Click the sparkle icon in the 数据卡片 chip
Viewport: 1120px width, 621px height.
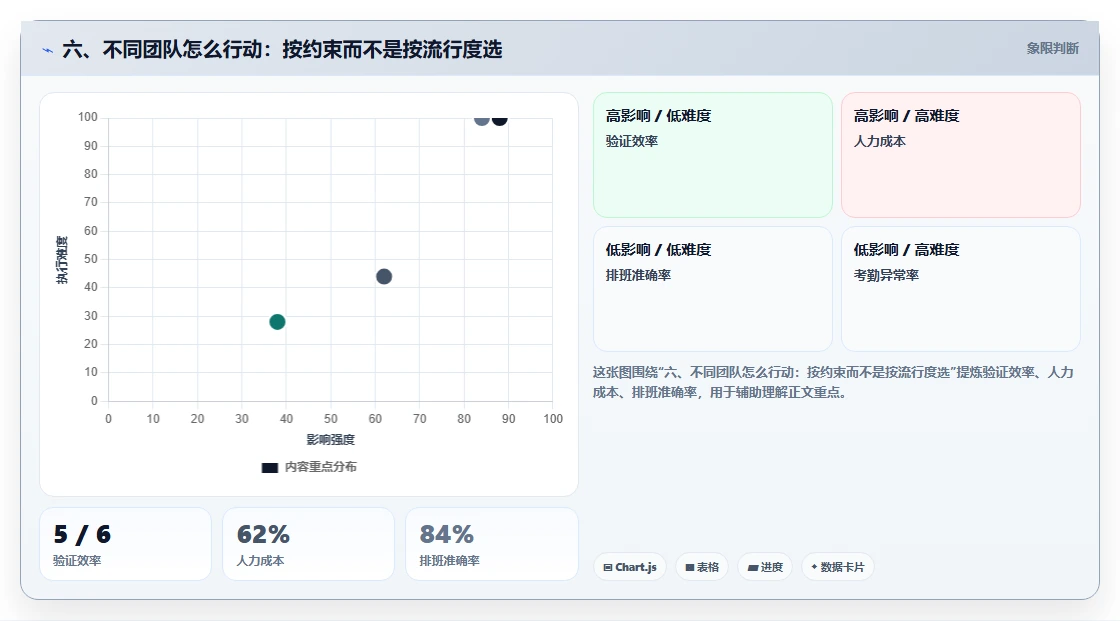click(x=814, y=567)
